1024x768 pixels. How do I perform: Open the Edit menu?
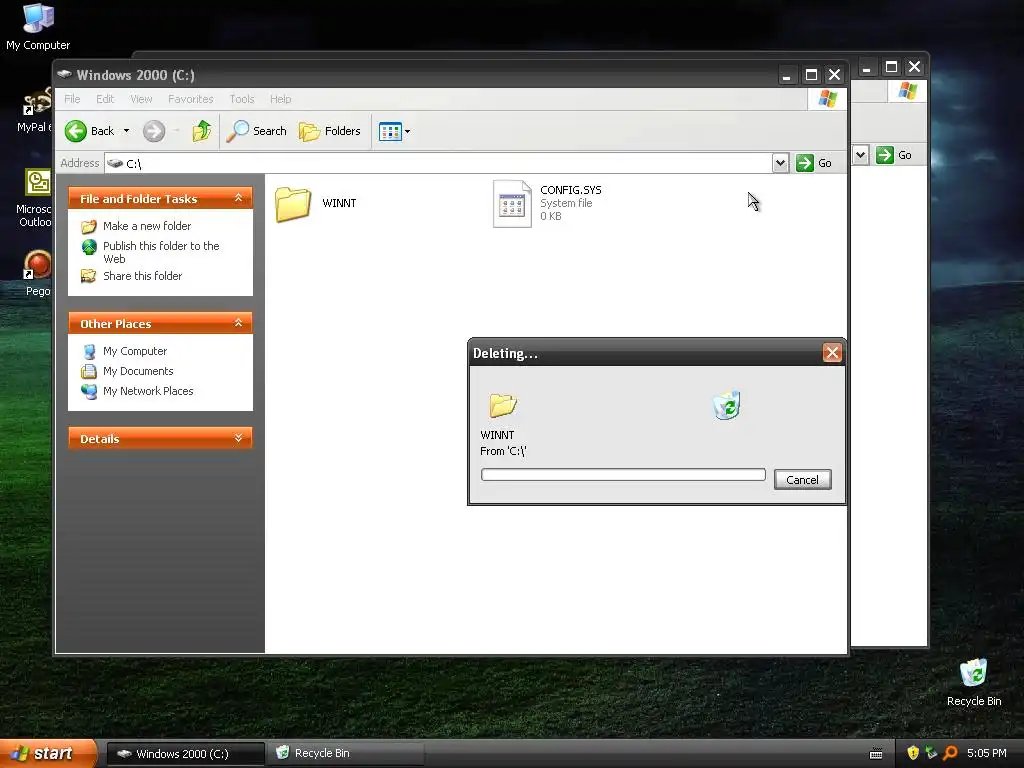click(x=105, y=99)
